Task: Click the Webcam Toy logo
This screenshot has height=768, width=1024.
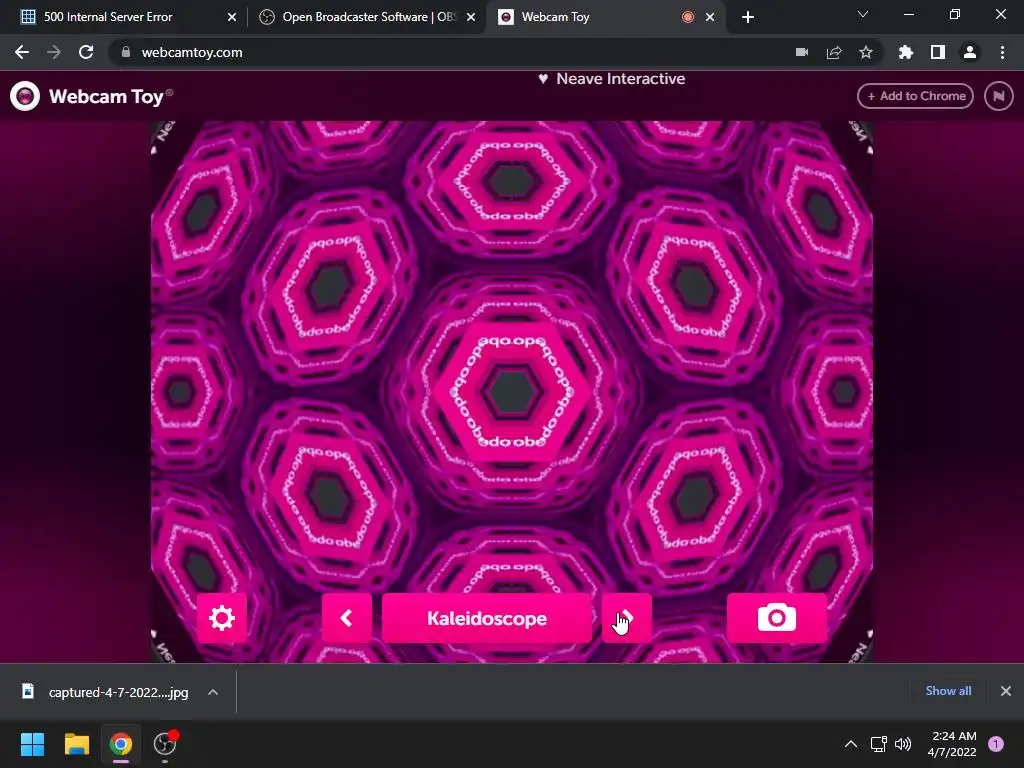Action: [x=91, y=96]
